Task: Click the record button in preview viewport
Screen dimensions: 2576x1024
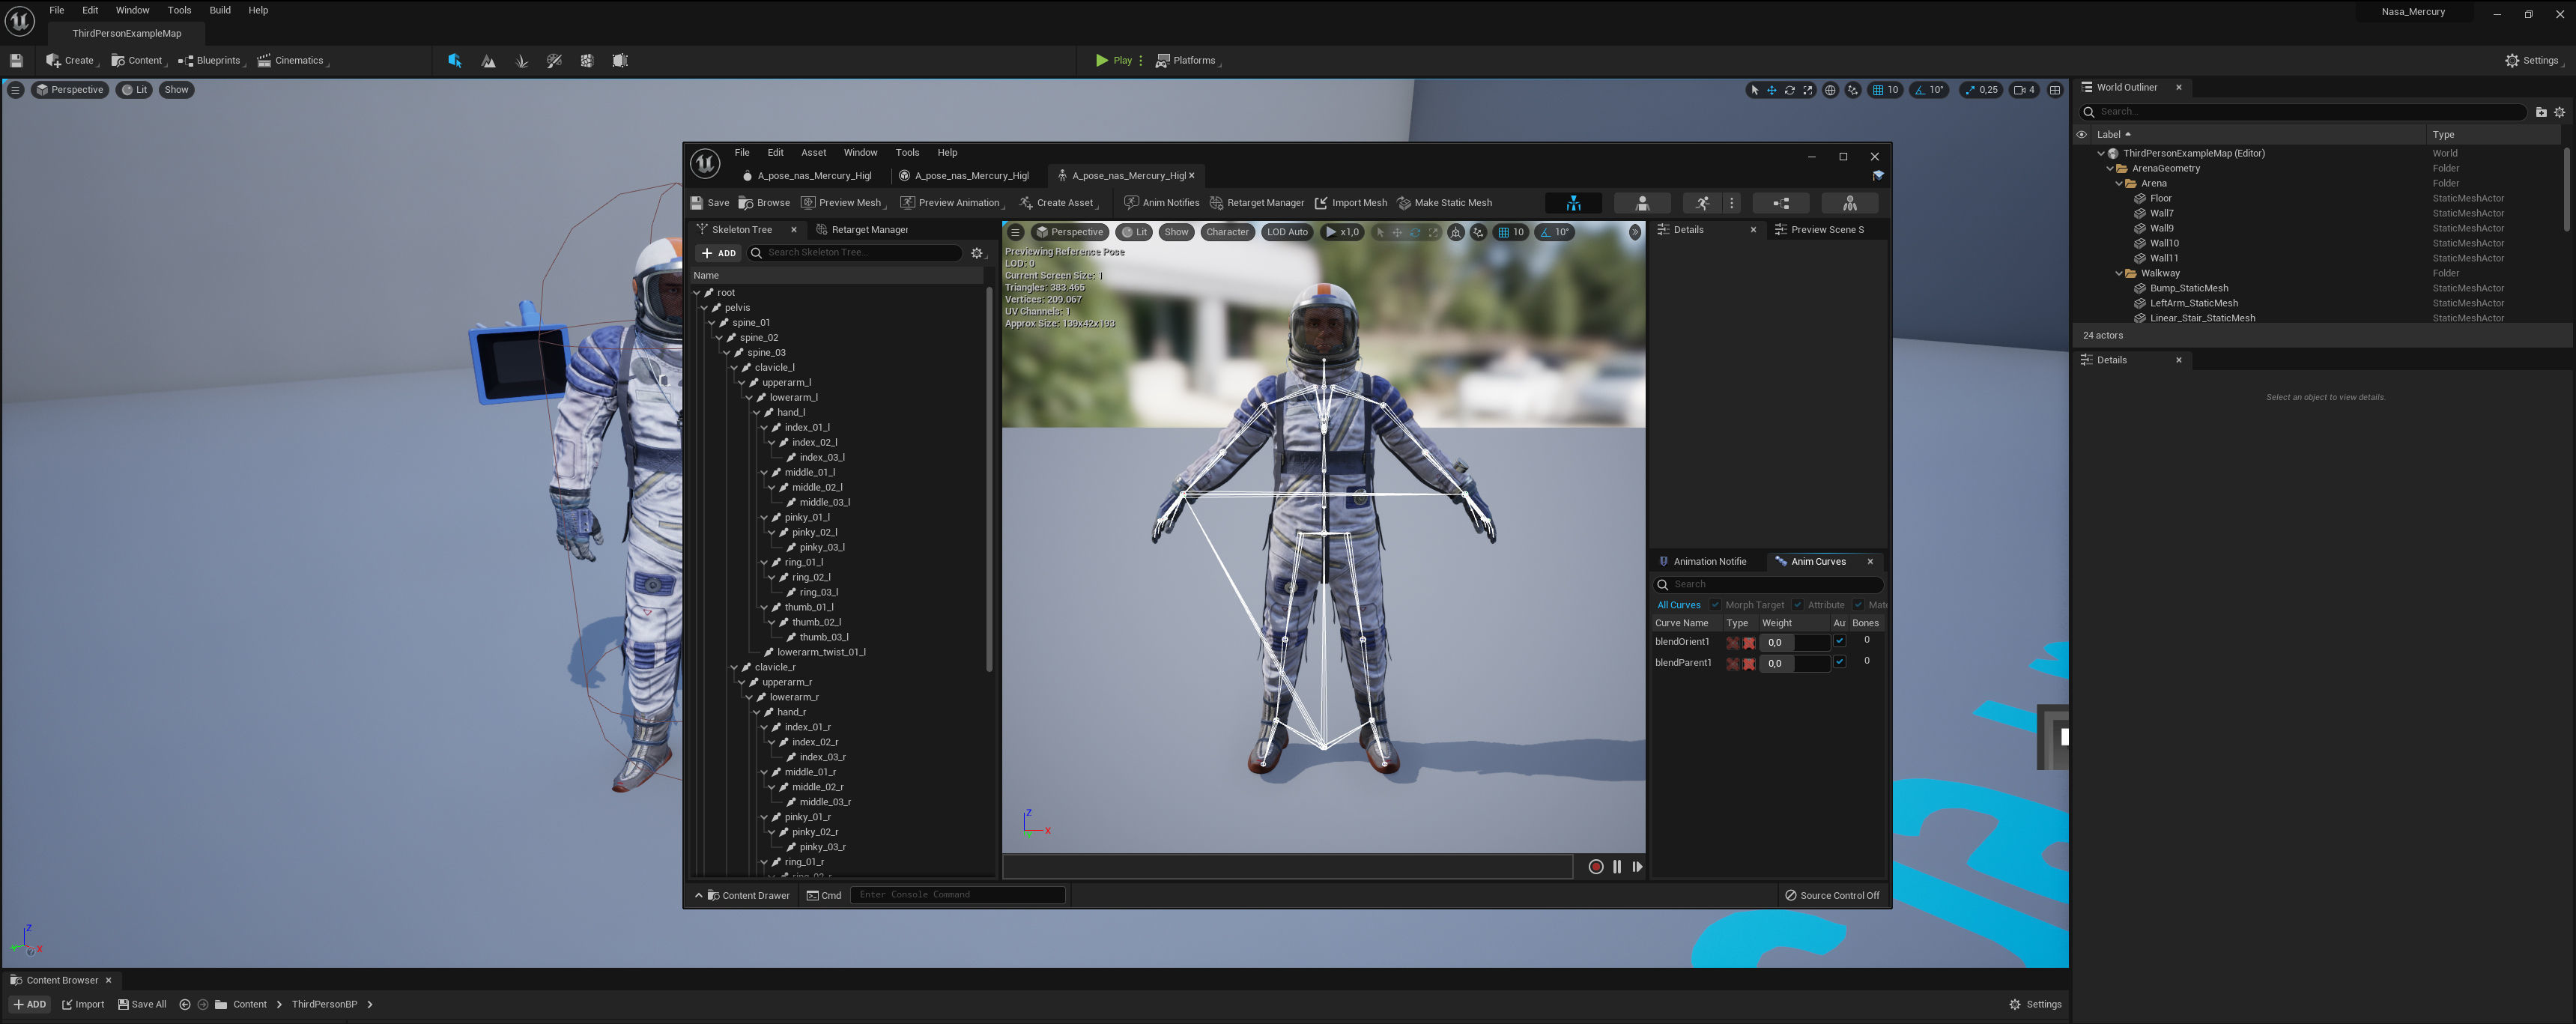Action: 1596,867
